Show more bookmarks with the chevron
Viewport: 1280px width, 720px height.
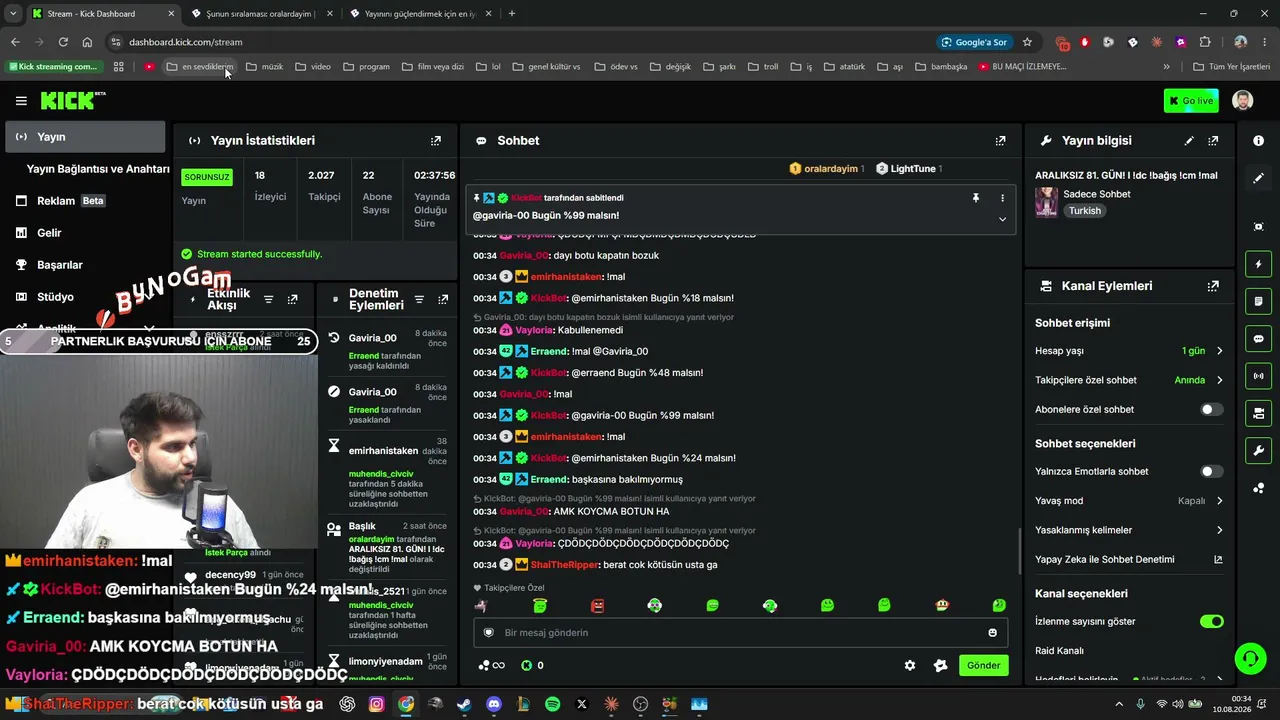click(x=1166, y=67)
